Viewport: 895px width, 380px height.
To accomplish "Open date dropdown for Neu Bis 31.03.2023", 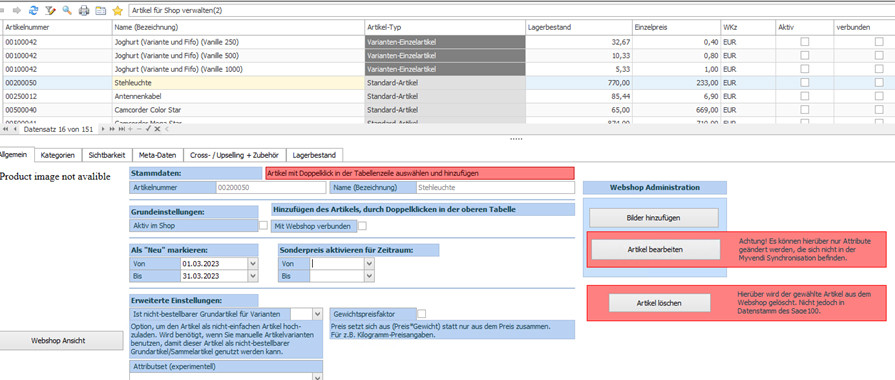I will pyautogui.click(x=253, y=276).
